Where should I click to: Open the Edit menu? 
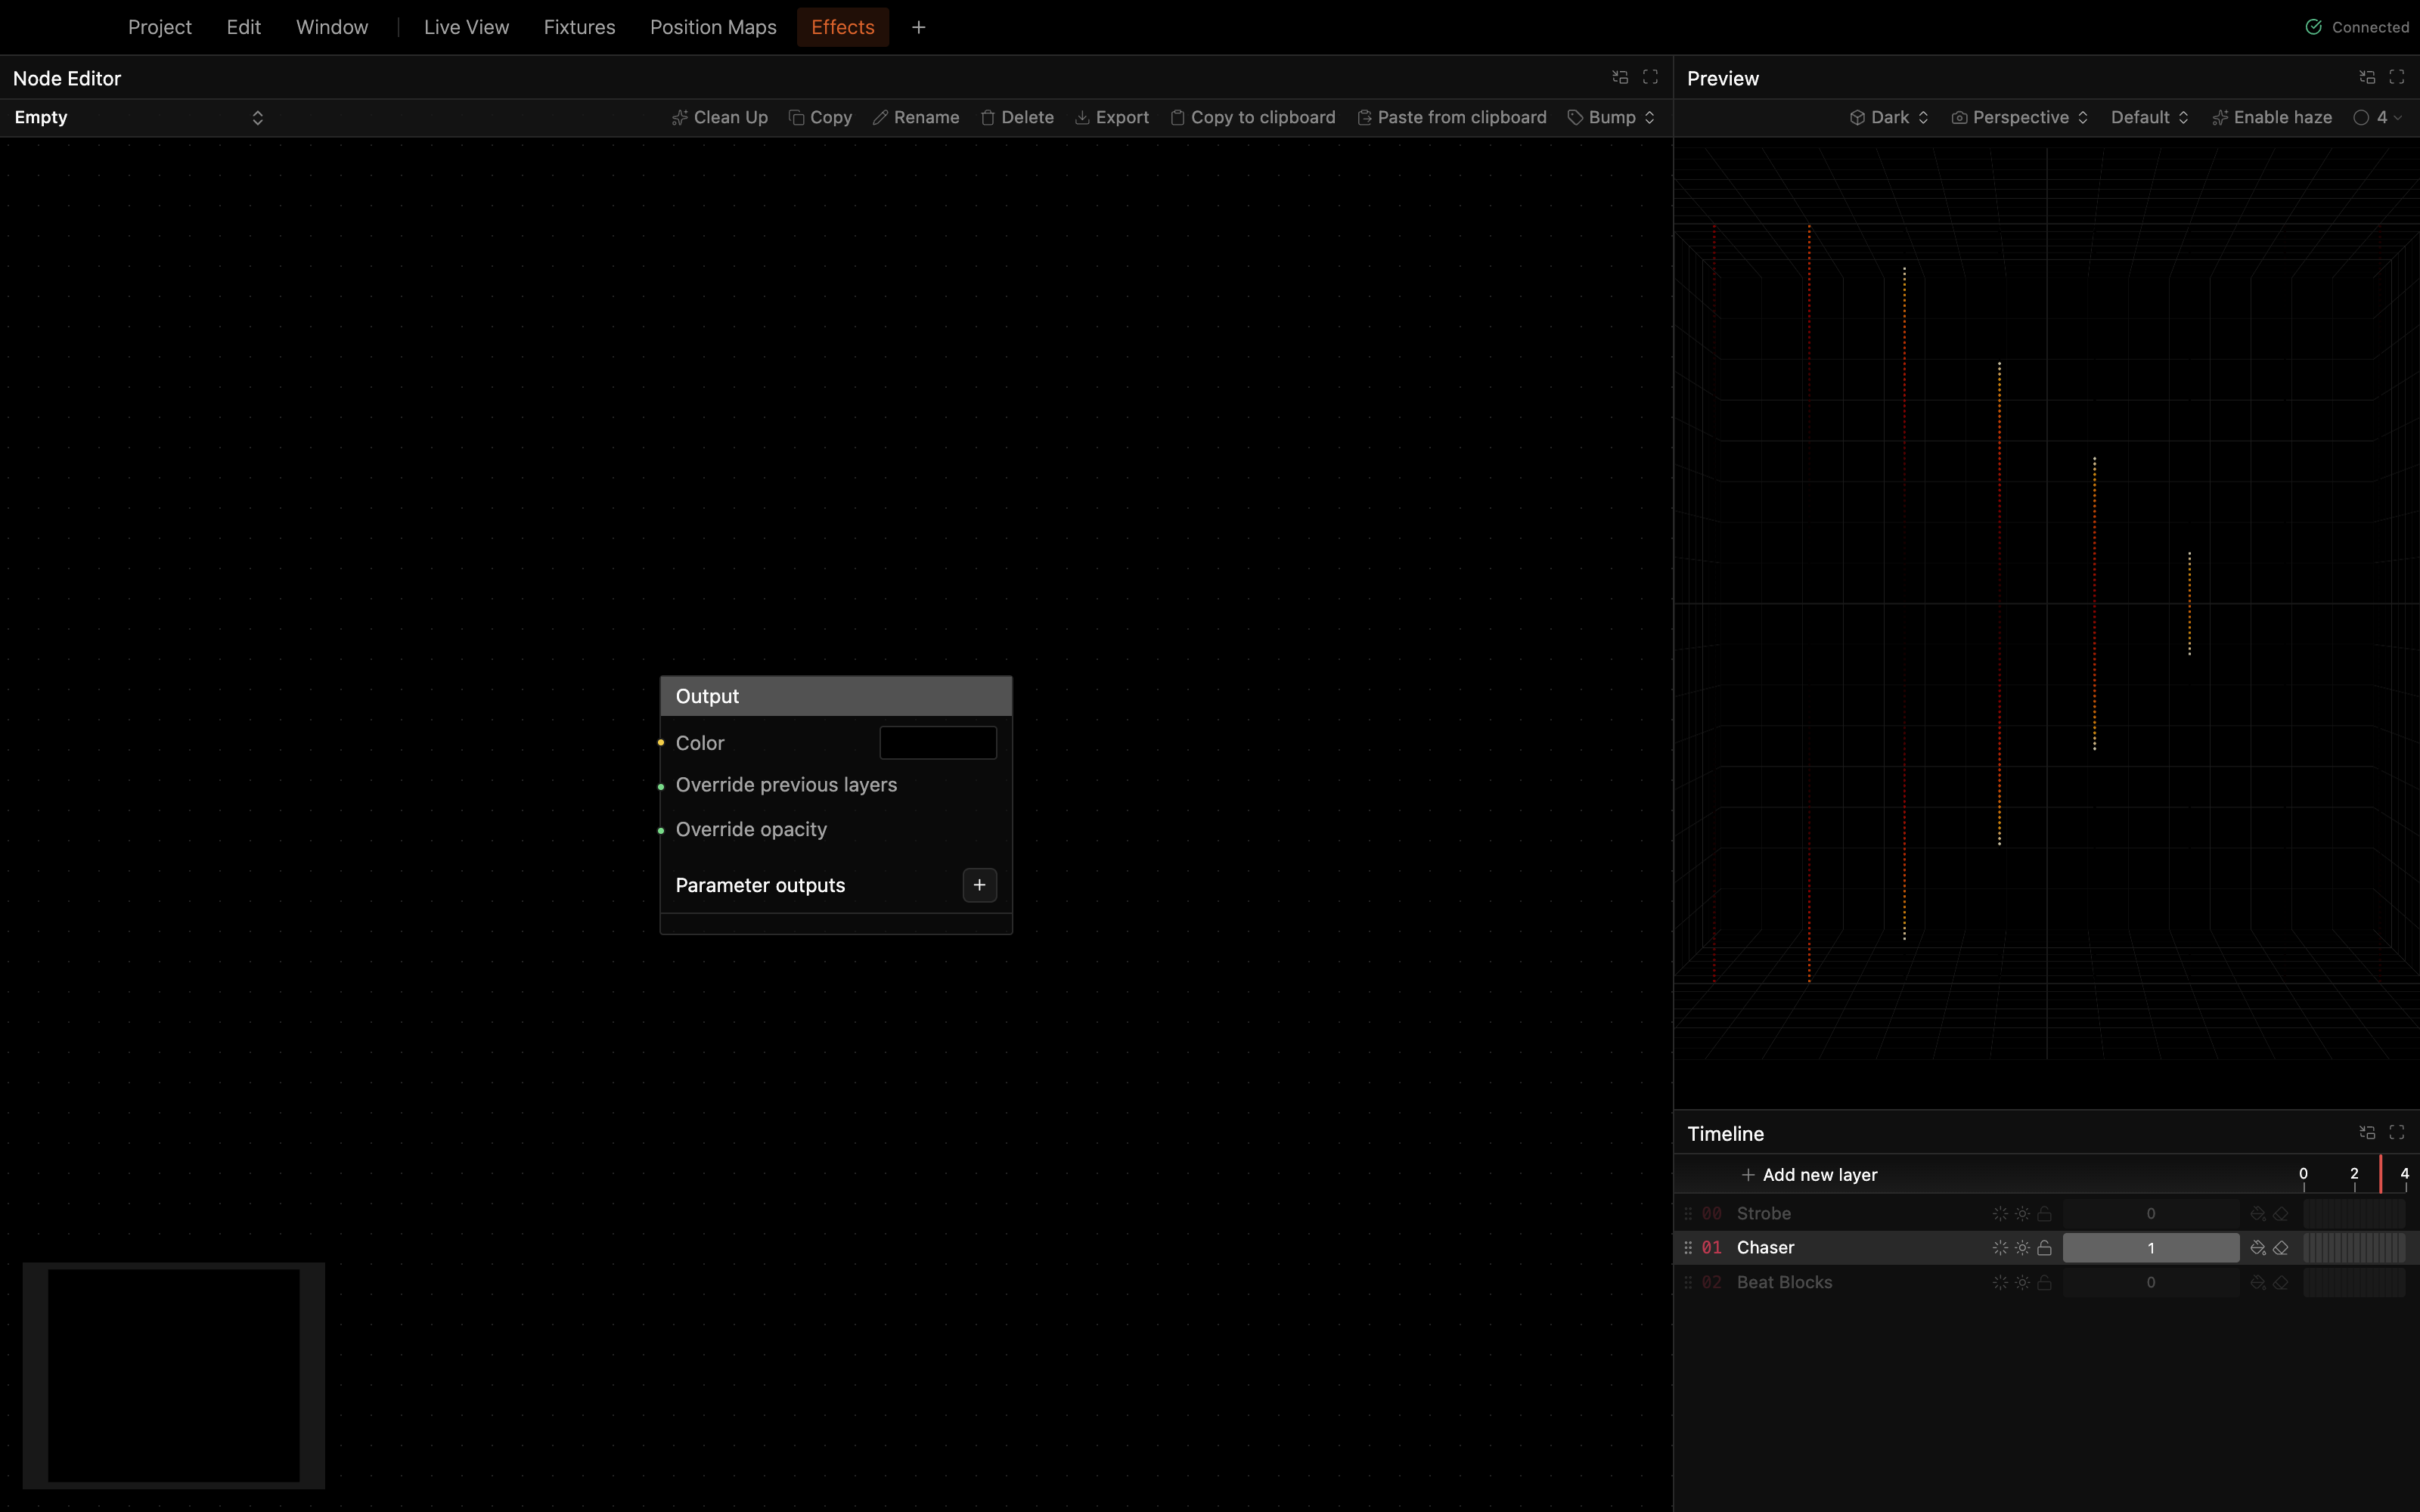(x=244, y=27)
